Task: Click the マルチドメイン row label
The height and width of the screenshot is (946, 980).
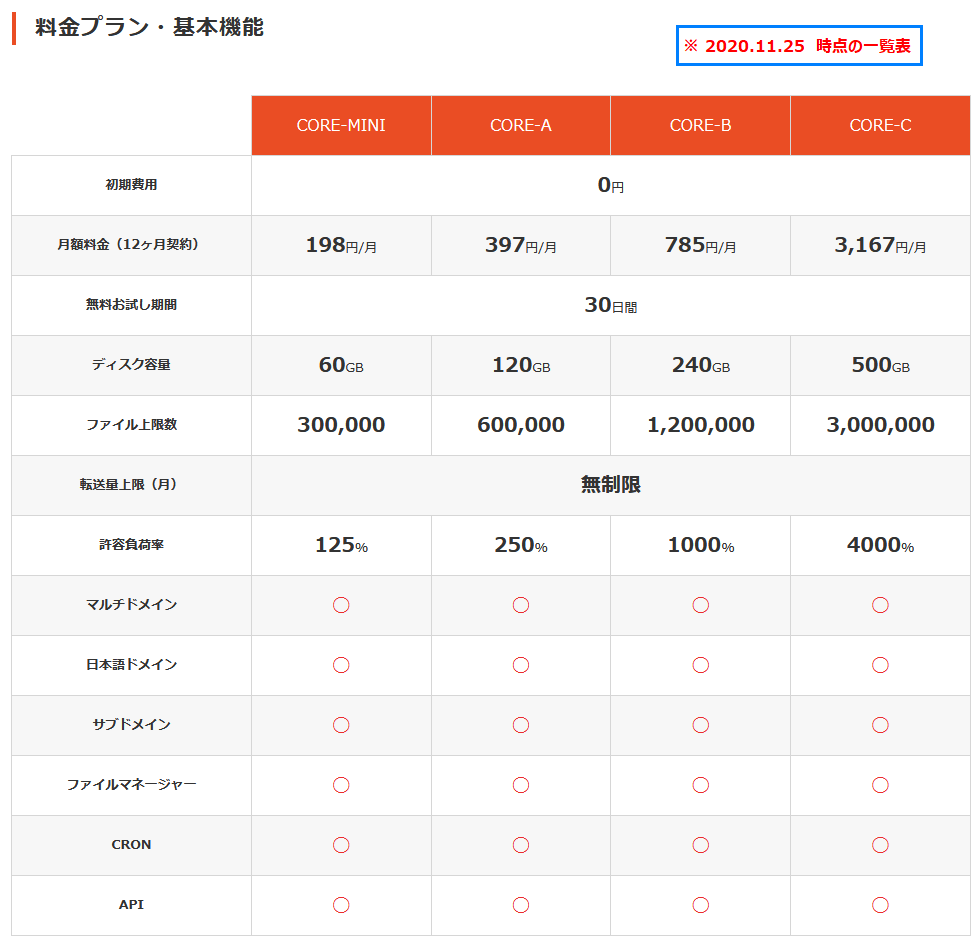Action: 131,605
